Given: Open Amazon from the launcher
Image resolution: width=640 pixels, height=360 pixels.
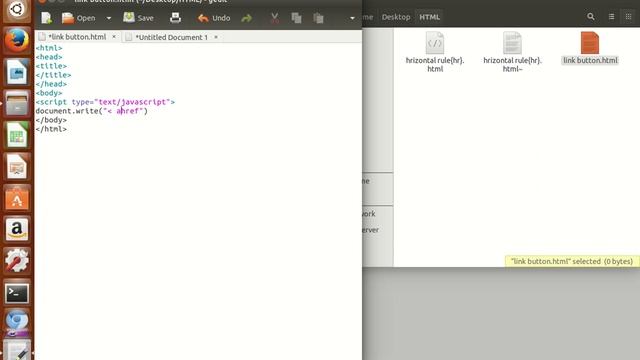Looking at the screenshot, I should pos(17,229).
